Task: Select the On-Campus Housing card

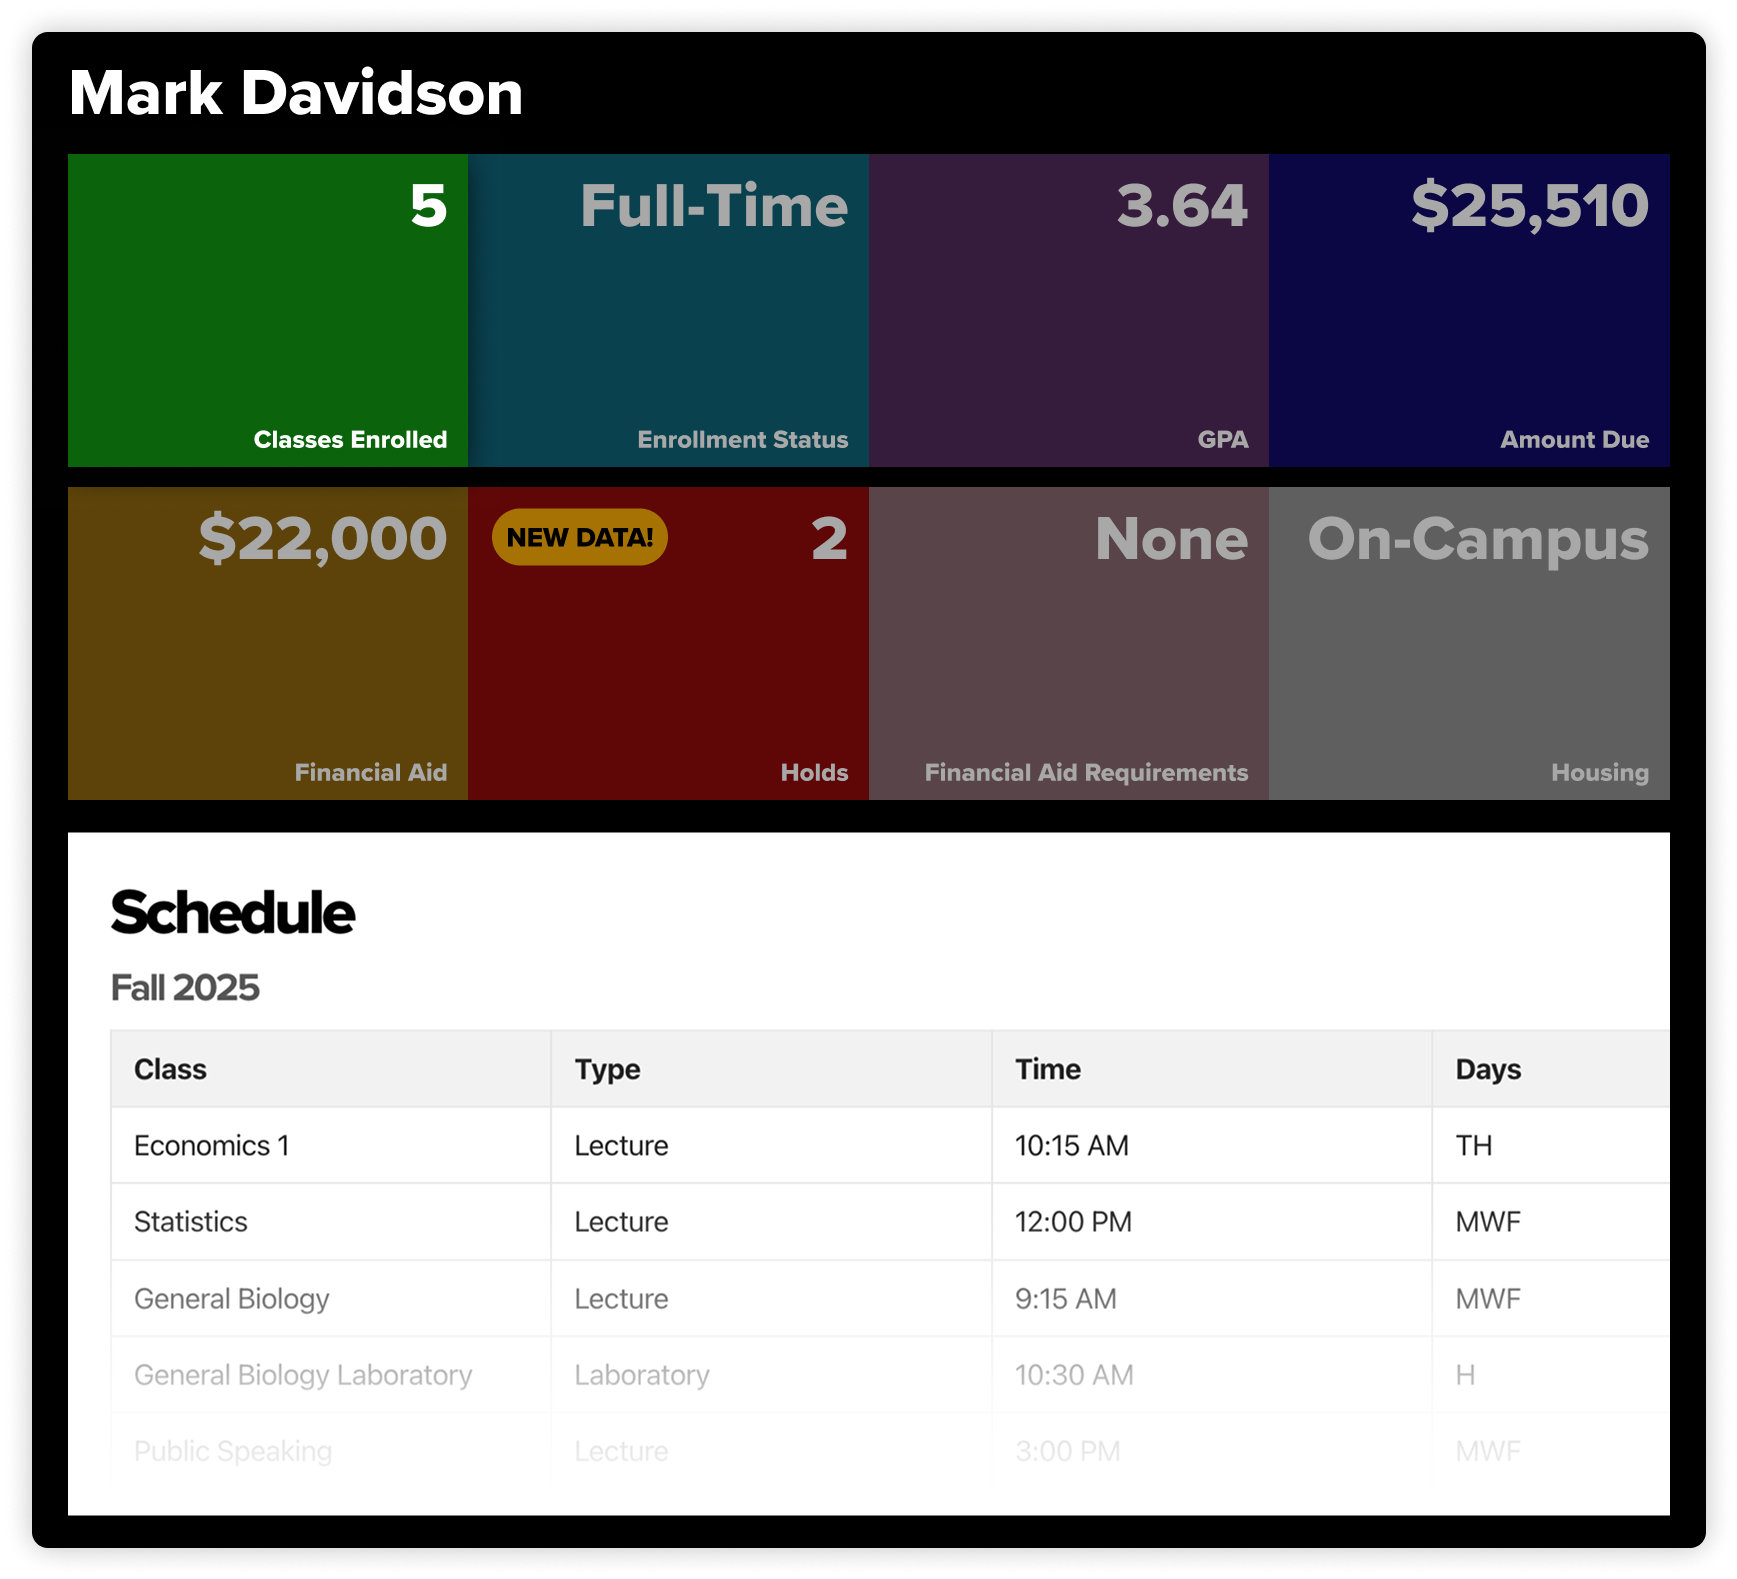Action: coord(1469,643)
